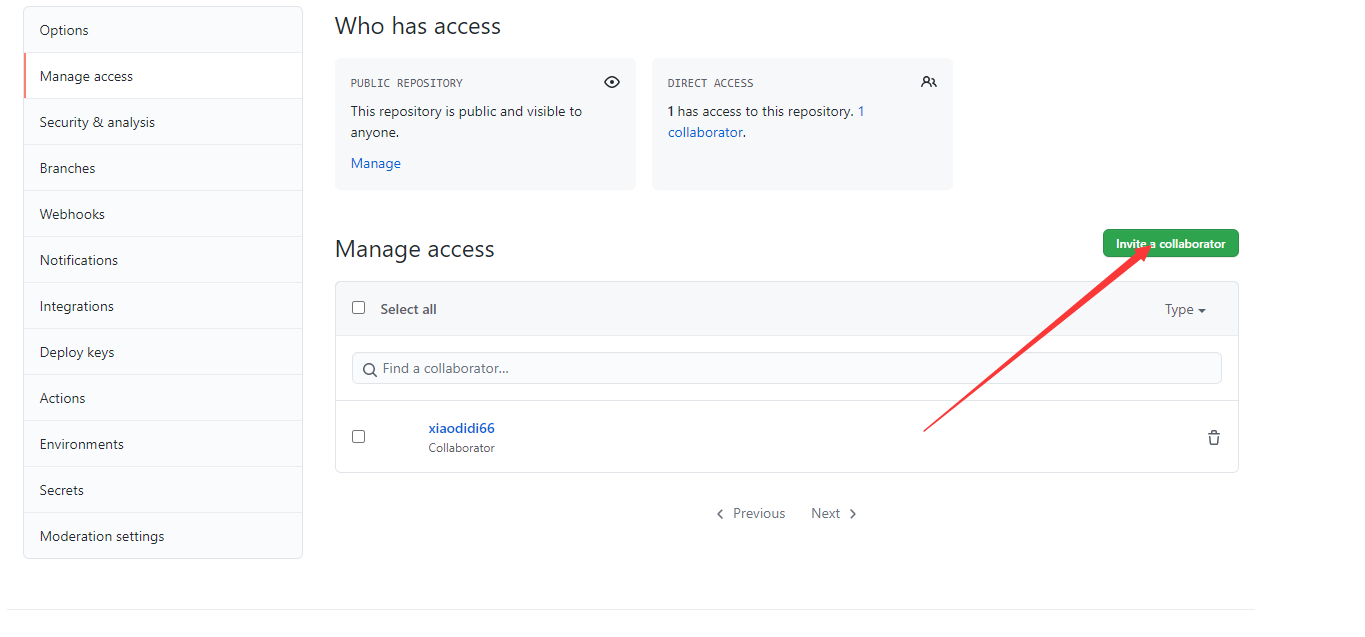Open the Branches settings section
Image resolution: width=1365 pixels, height=637 pixels.
[x=68, y=168]
